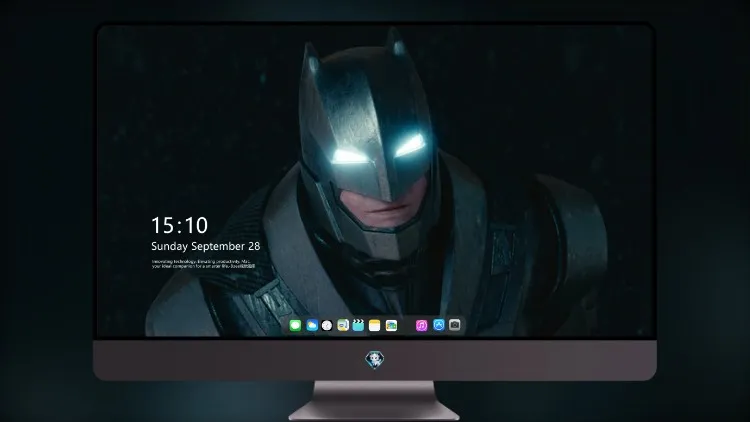Click the Sunday September 28 date text

click(x=206, y=246)
